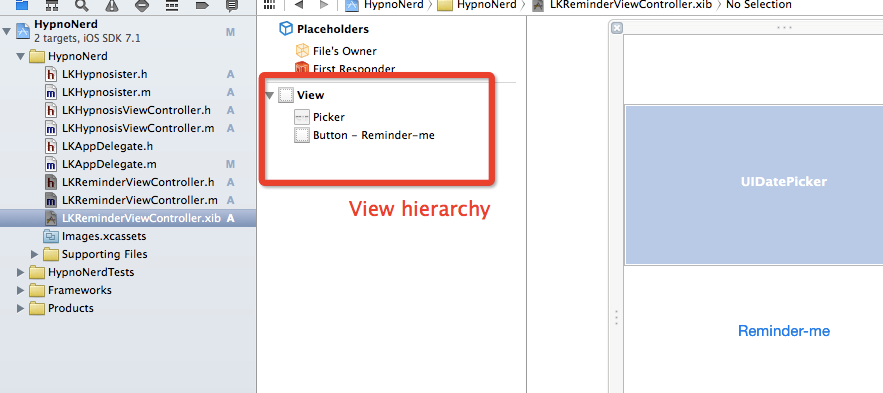883x393 pixels.
Task: Open the Log navigator speech-bubble icon
Action: point(231,5)
